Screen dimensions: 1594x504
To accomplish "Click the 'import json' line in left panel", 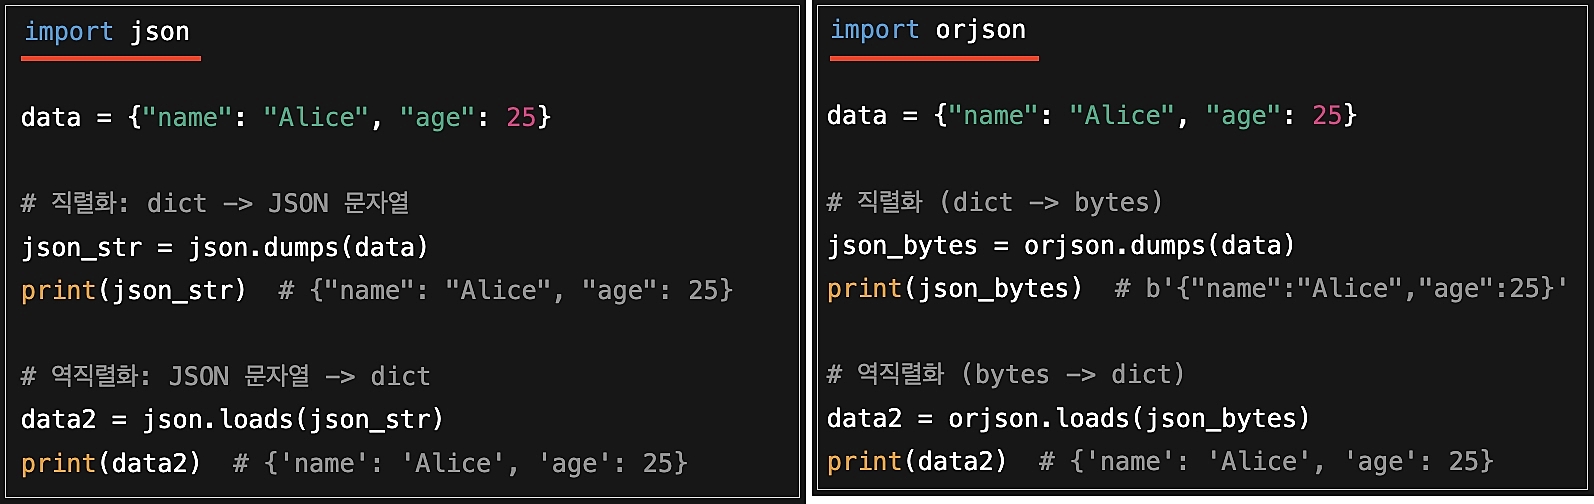I will 106,32.
